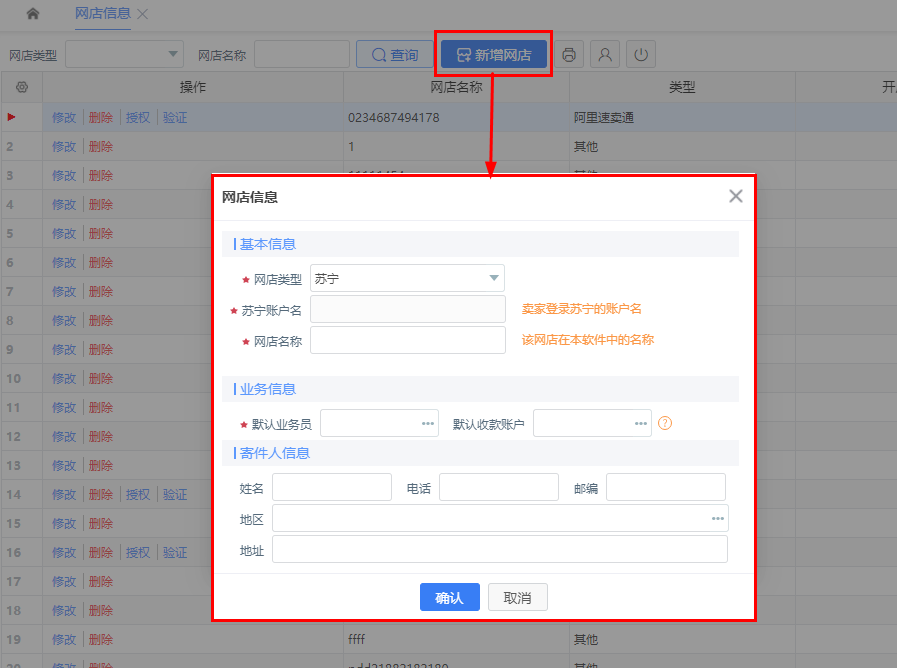Click 修改 in row 17
Screen dimensions: 897x668
click(64, 582)
